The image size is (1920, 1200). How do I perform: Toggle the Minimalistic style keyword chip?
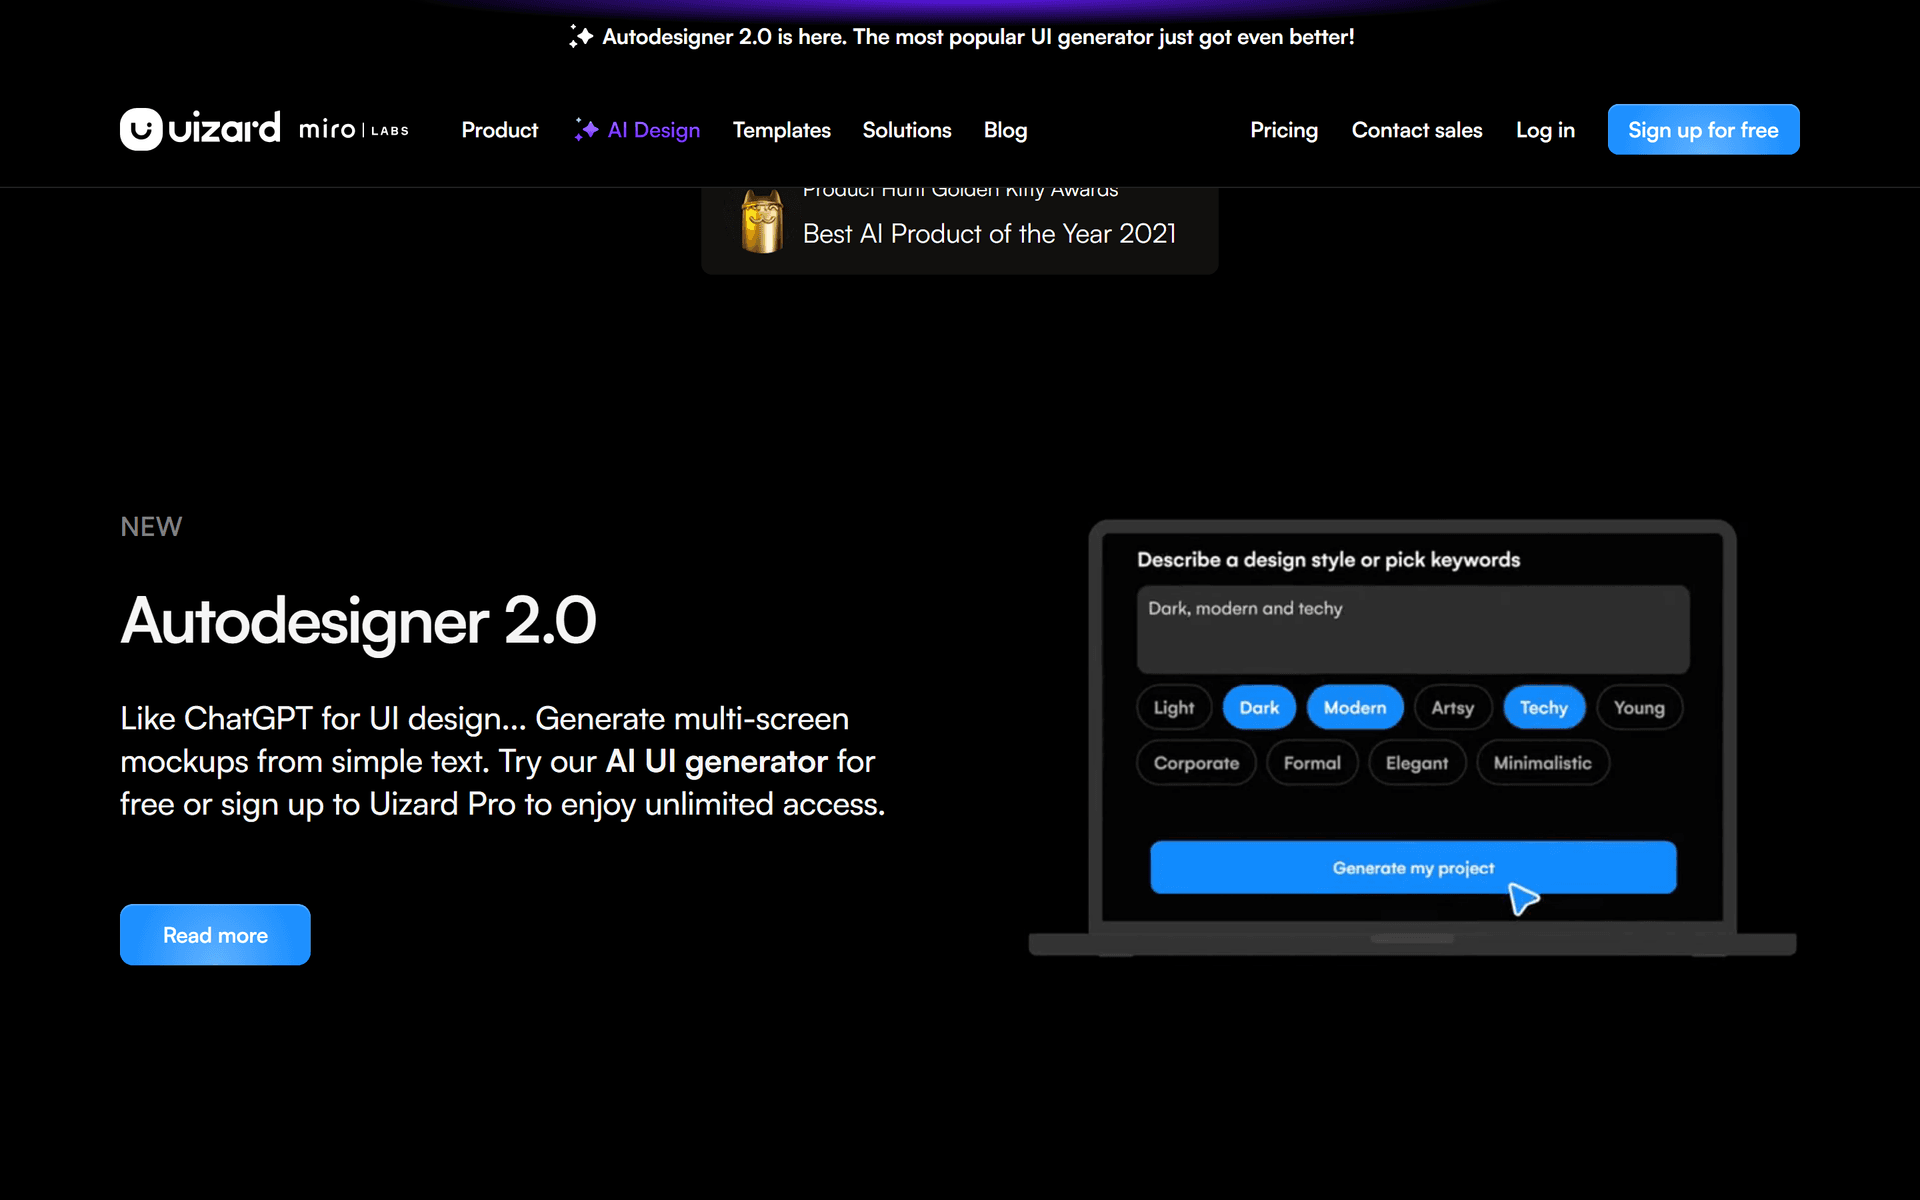coord(1542,763)
